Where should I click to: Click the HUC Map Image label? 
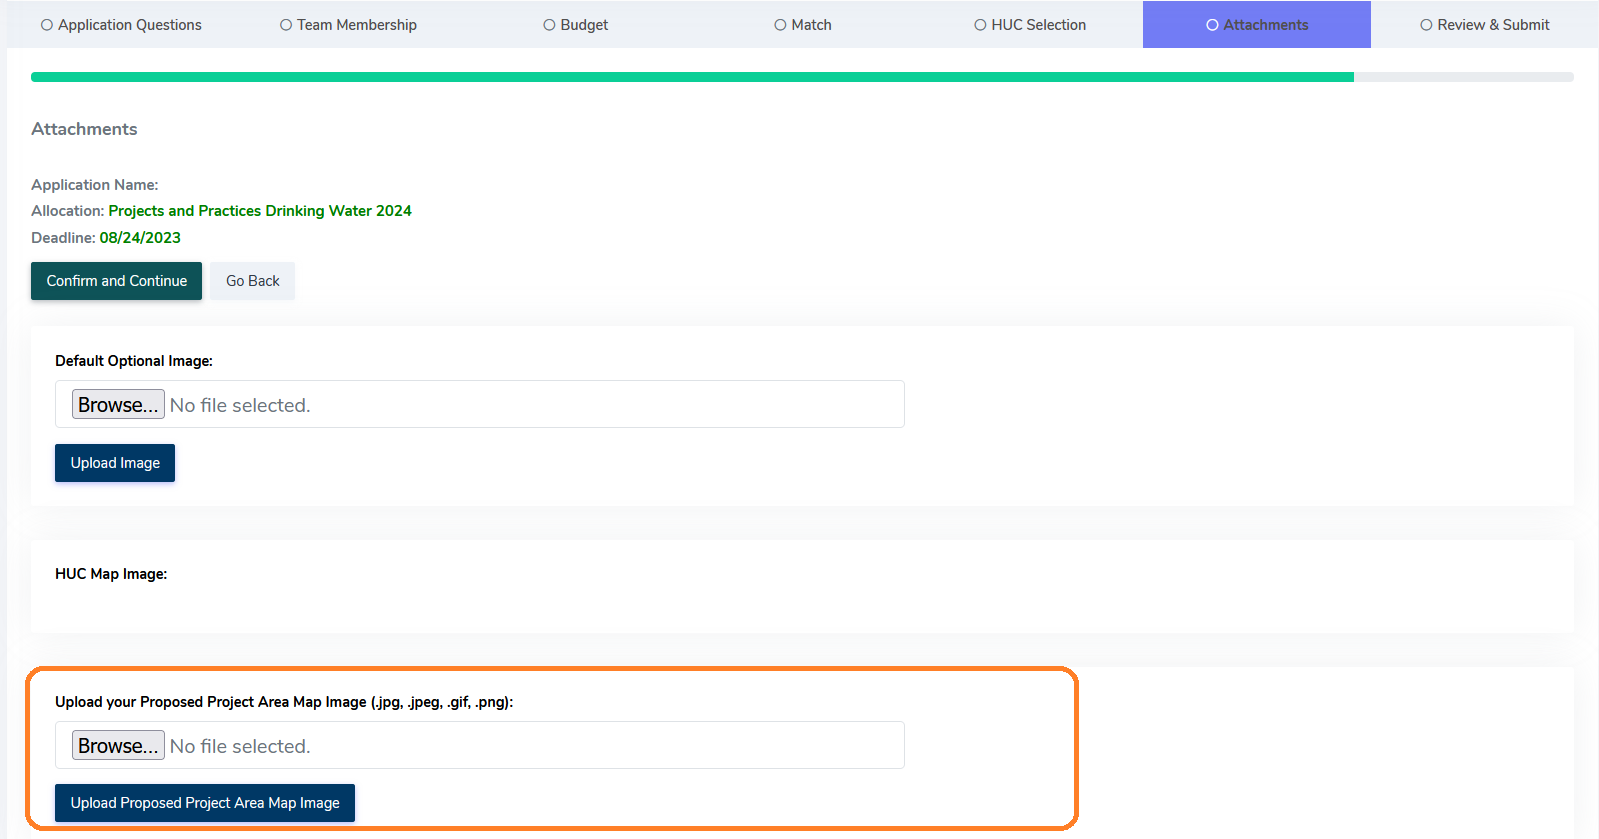(111, 574)
